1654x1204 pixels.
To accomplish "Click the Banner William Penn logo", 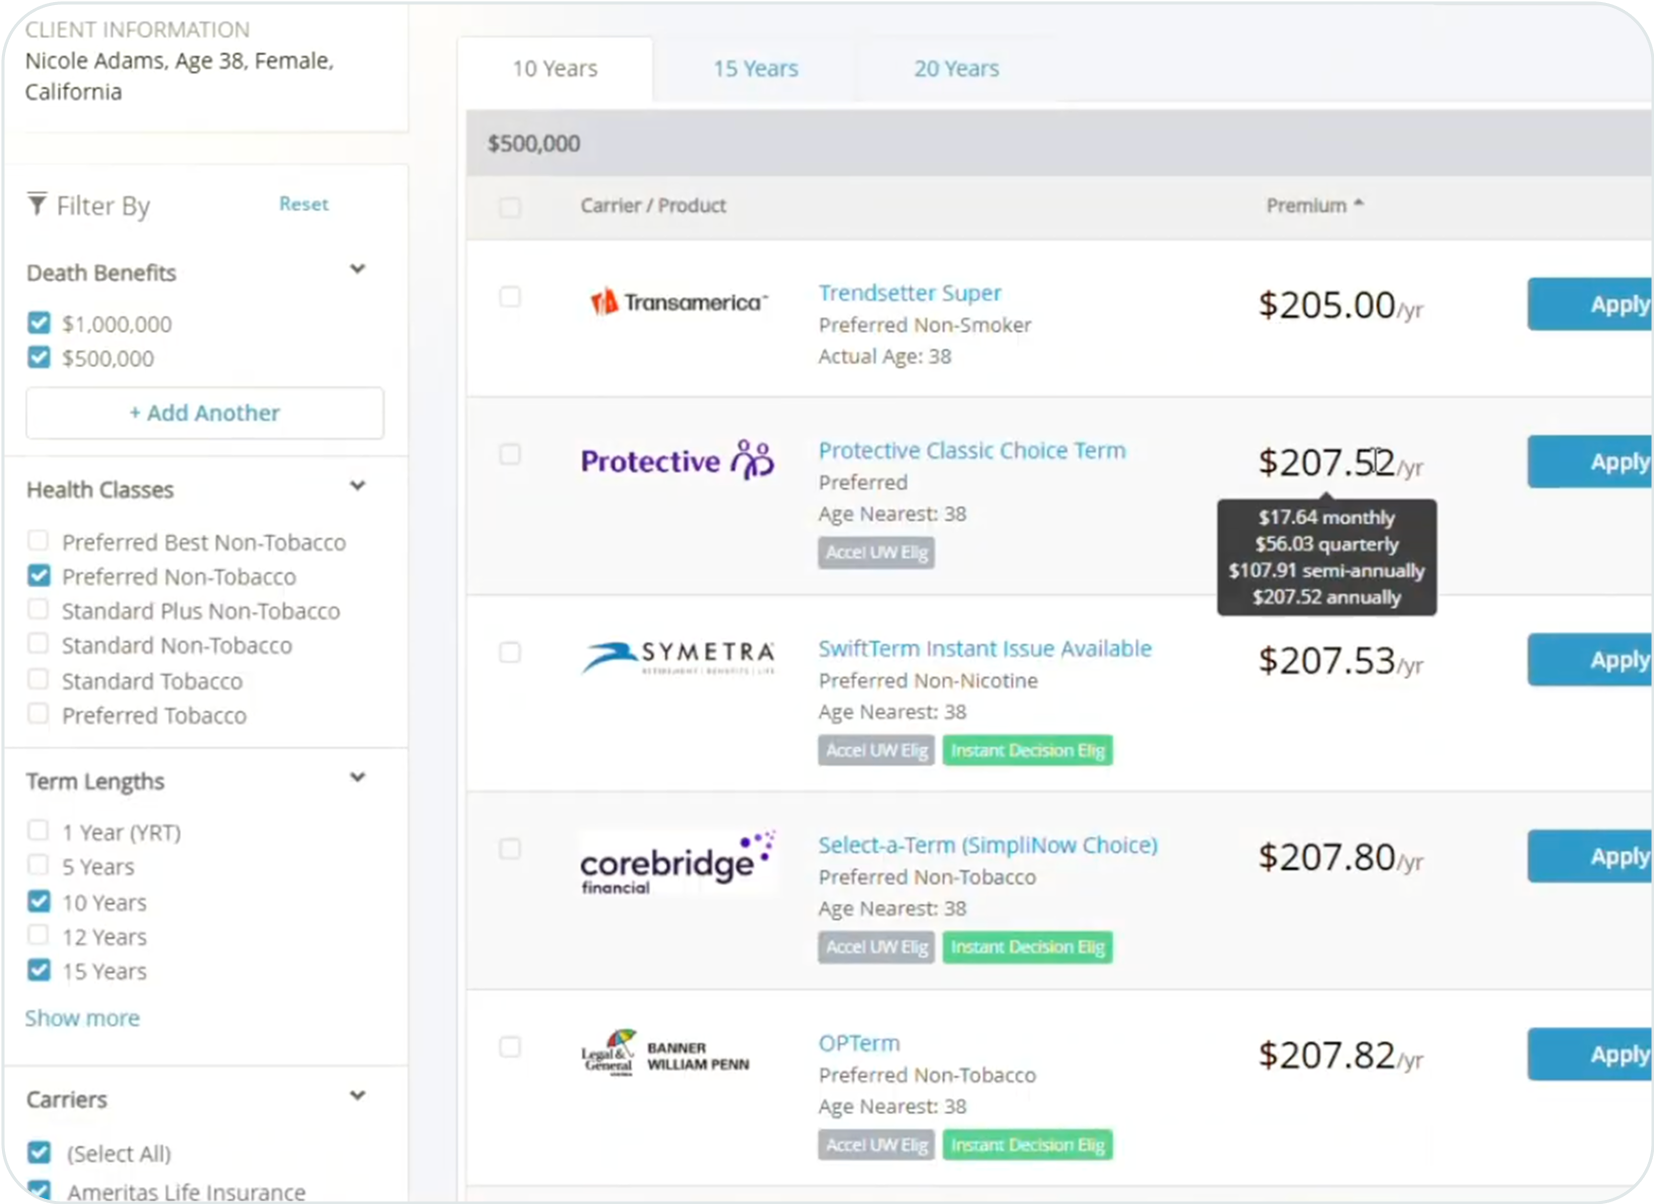I will pos(665,1054).
